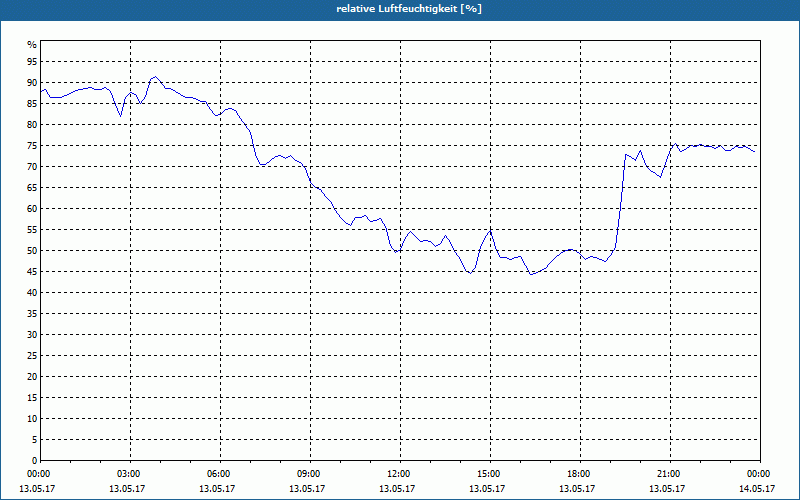Image resolution: width=800 pixels, height=500 pixels.
Task: Click the y-axis label '55'
Action: [32, 230]
